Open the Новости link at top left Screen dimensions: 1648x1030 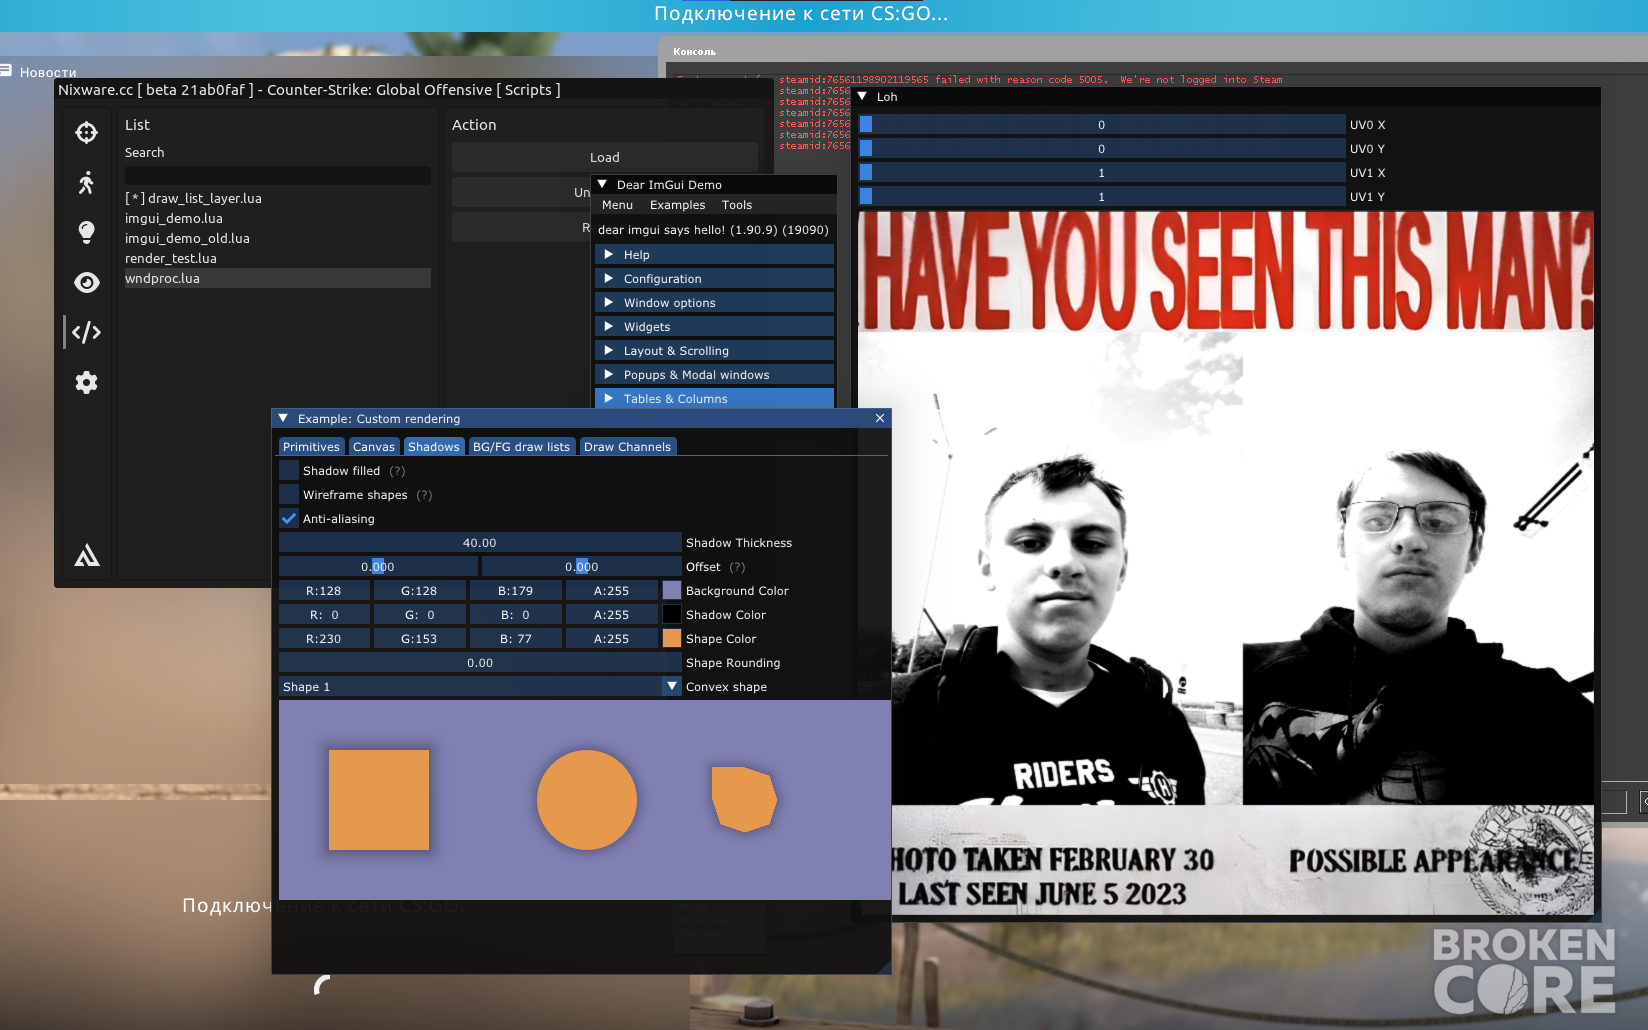pos(48,72)
